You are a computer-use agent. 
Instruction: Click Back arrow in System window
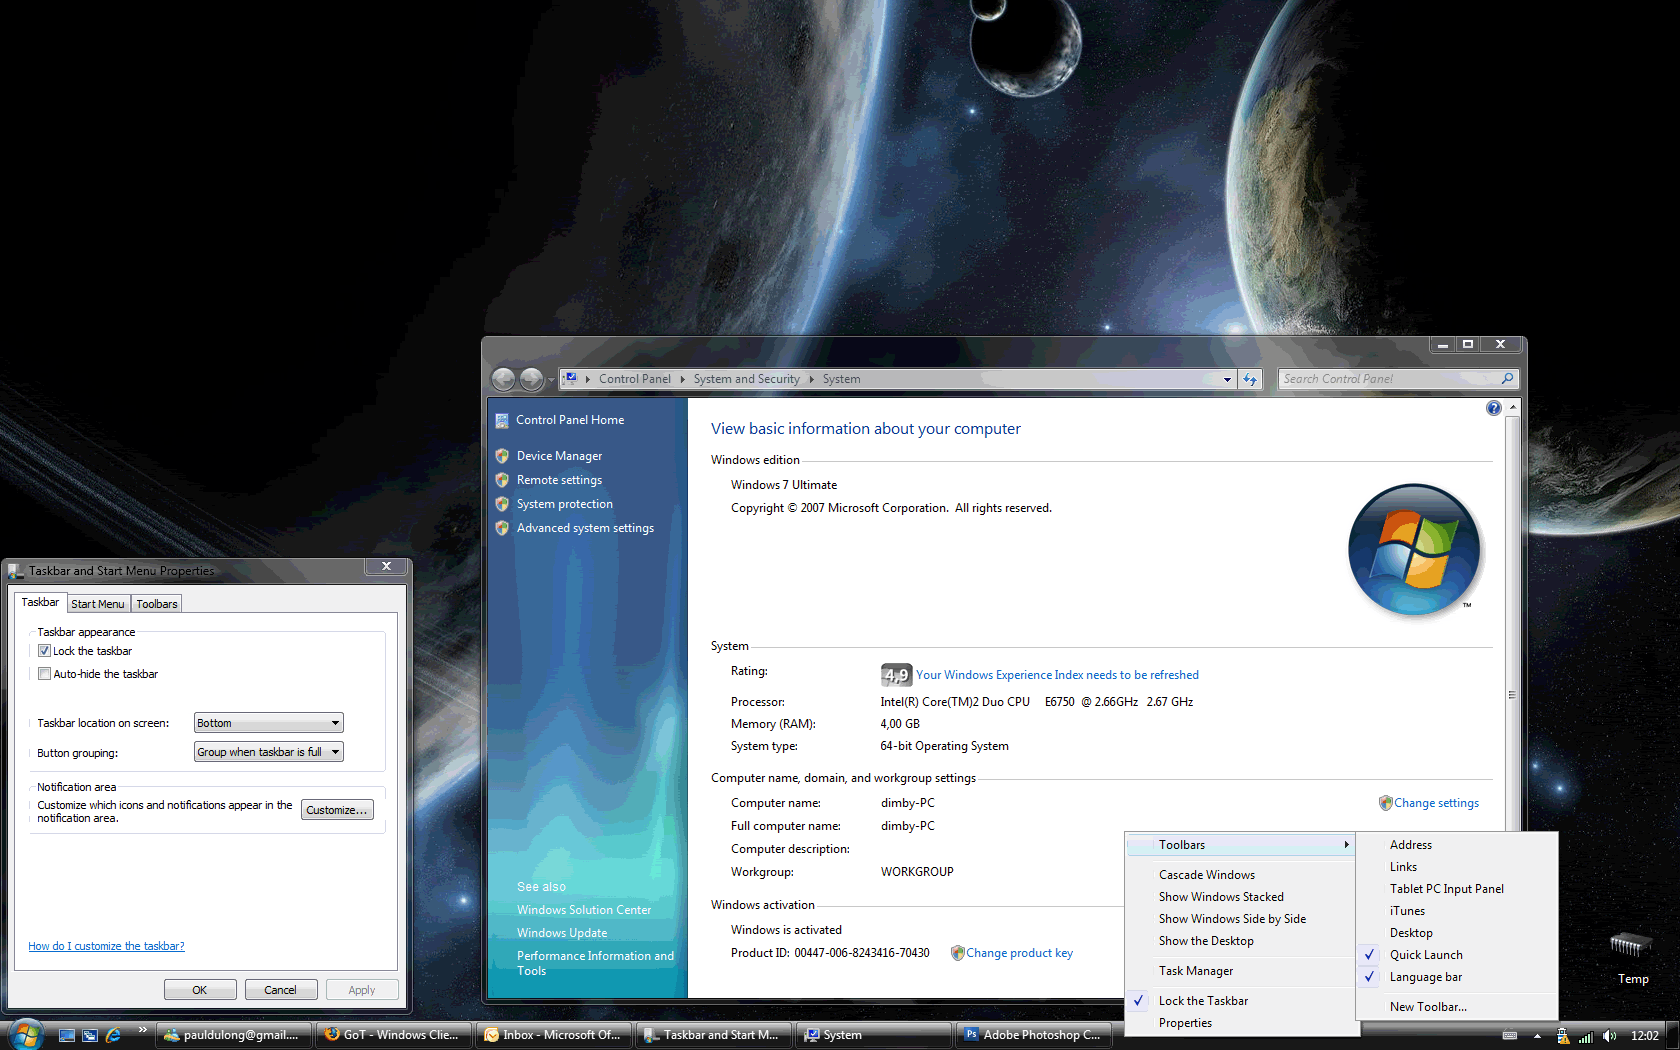coord(503,379)
